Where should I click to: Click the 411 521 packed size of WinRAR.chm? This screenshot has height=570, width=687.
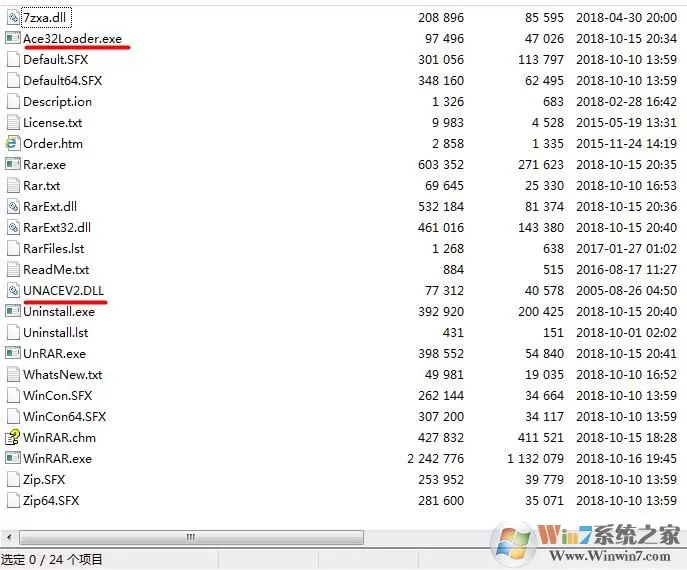[x=541, y=438]
